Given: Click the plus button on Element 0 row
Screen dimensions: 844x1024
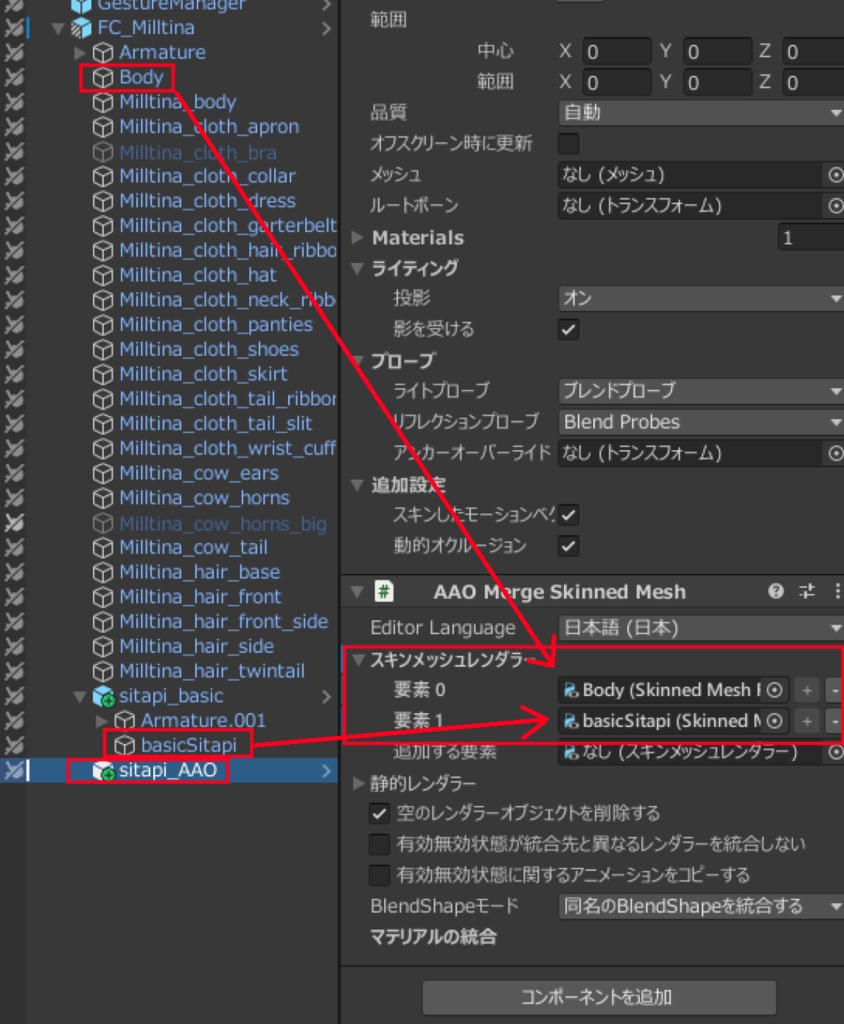Looking at the screenshot, I should tap(807, 690).
